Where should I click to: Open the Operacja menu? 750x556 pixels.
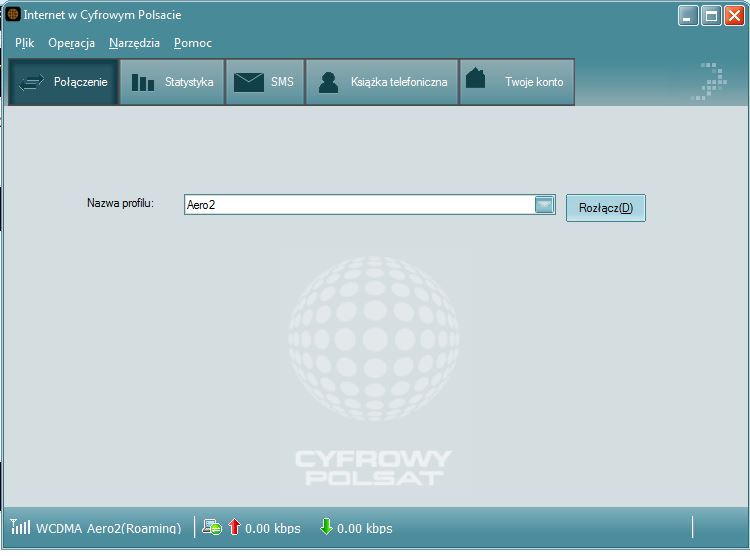[x=71, y=43]
